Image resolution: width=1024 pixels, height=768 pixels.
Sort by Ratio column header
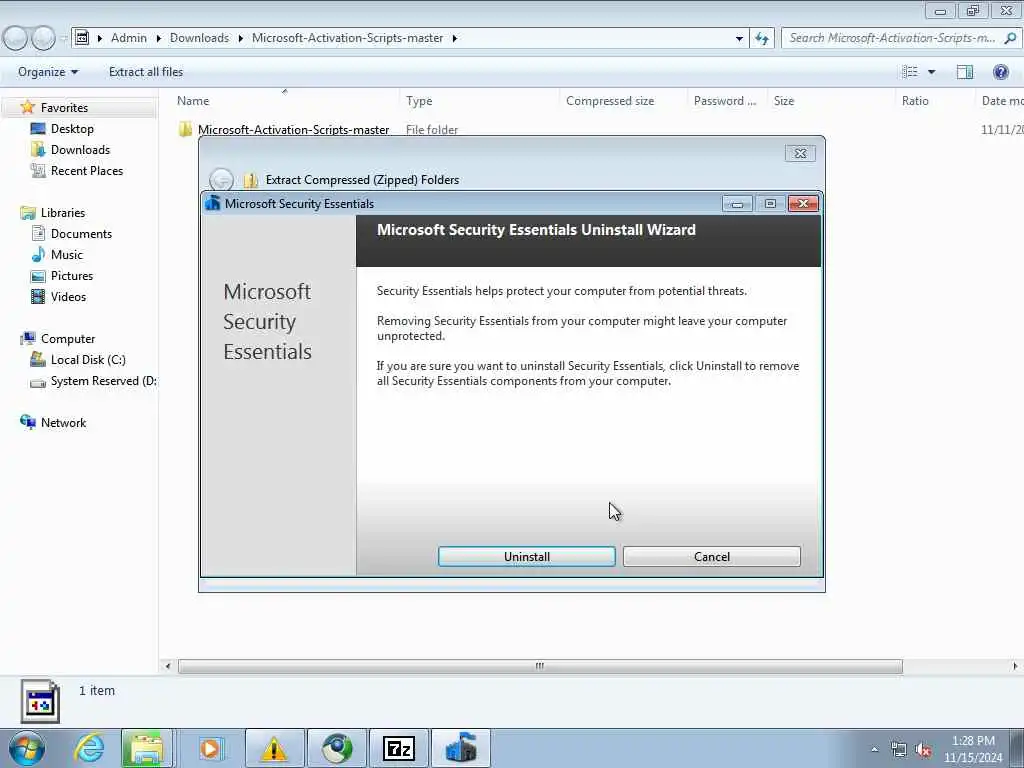tap(915, 101)
